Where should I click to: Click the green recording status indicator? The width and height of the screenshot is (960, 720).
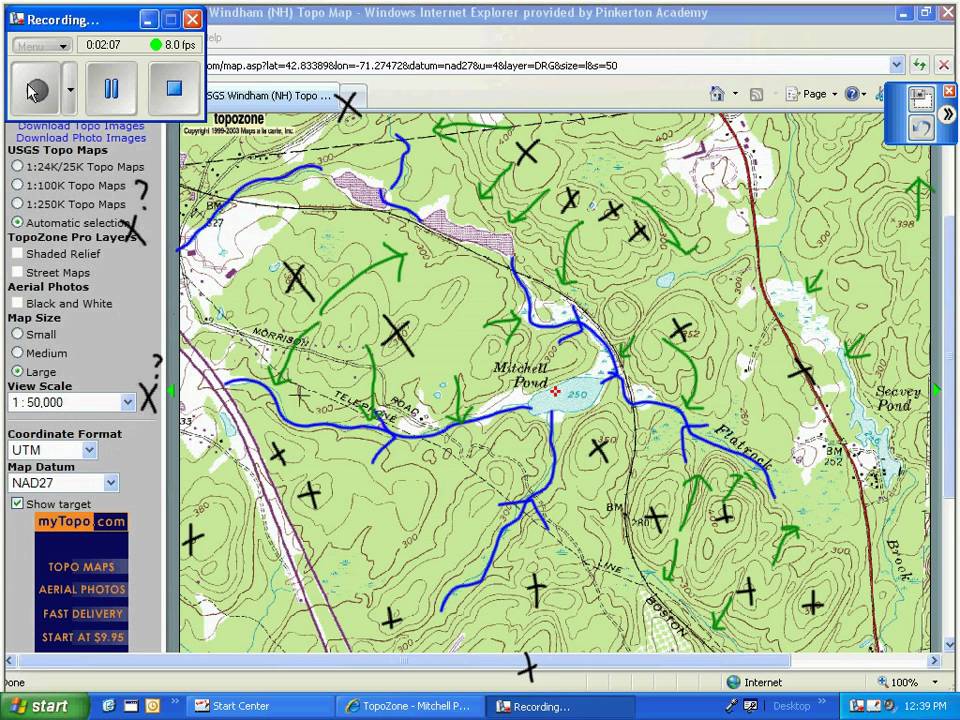[156, 45]
